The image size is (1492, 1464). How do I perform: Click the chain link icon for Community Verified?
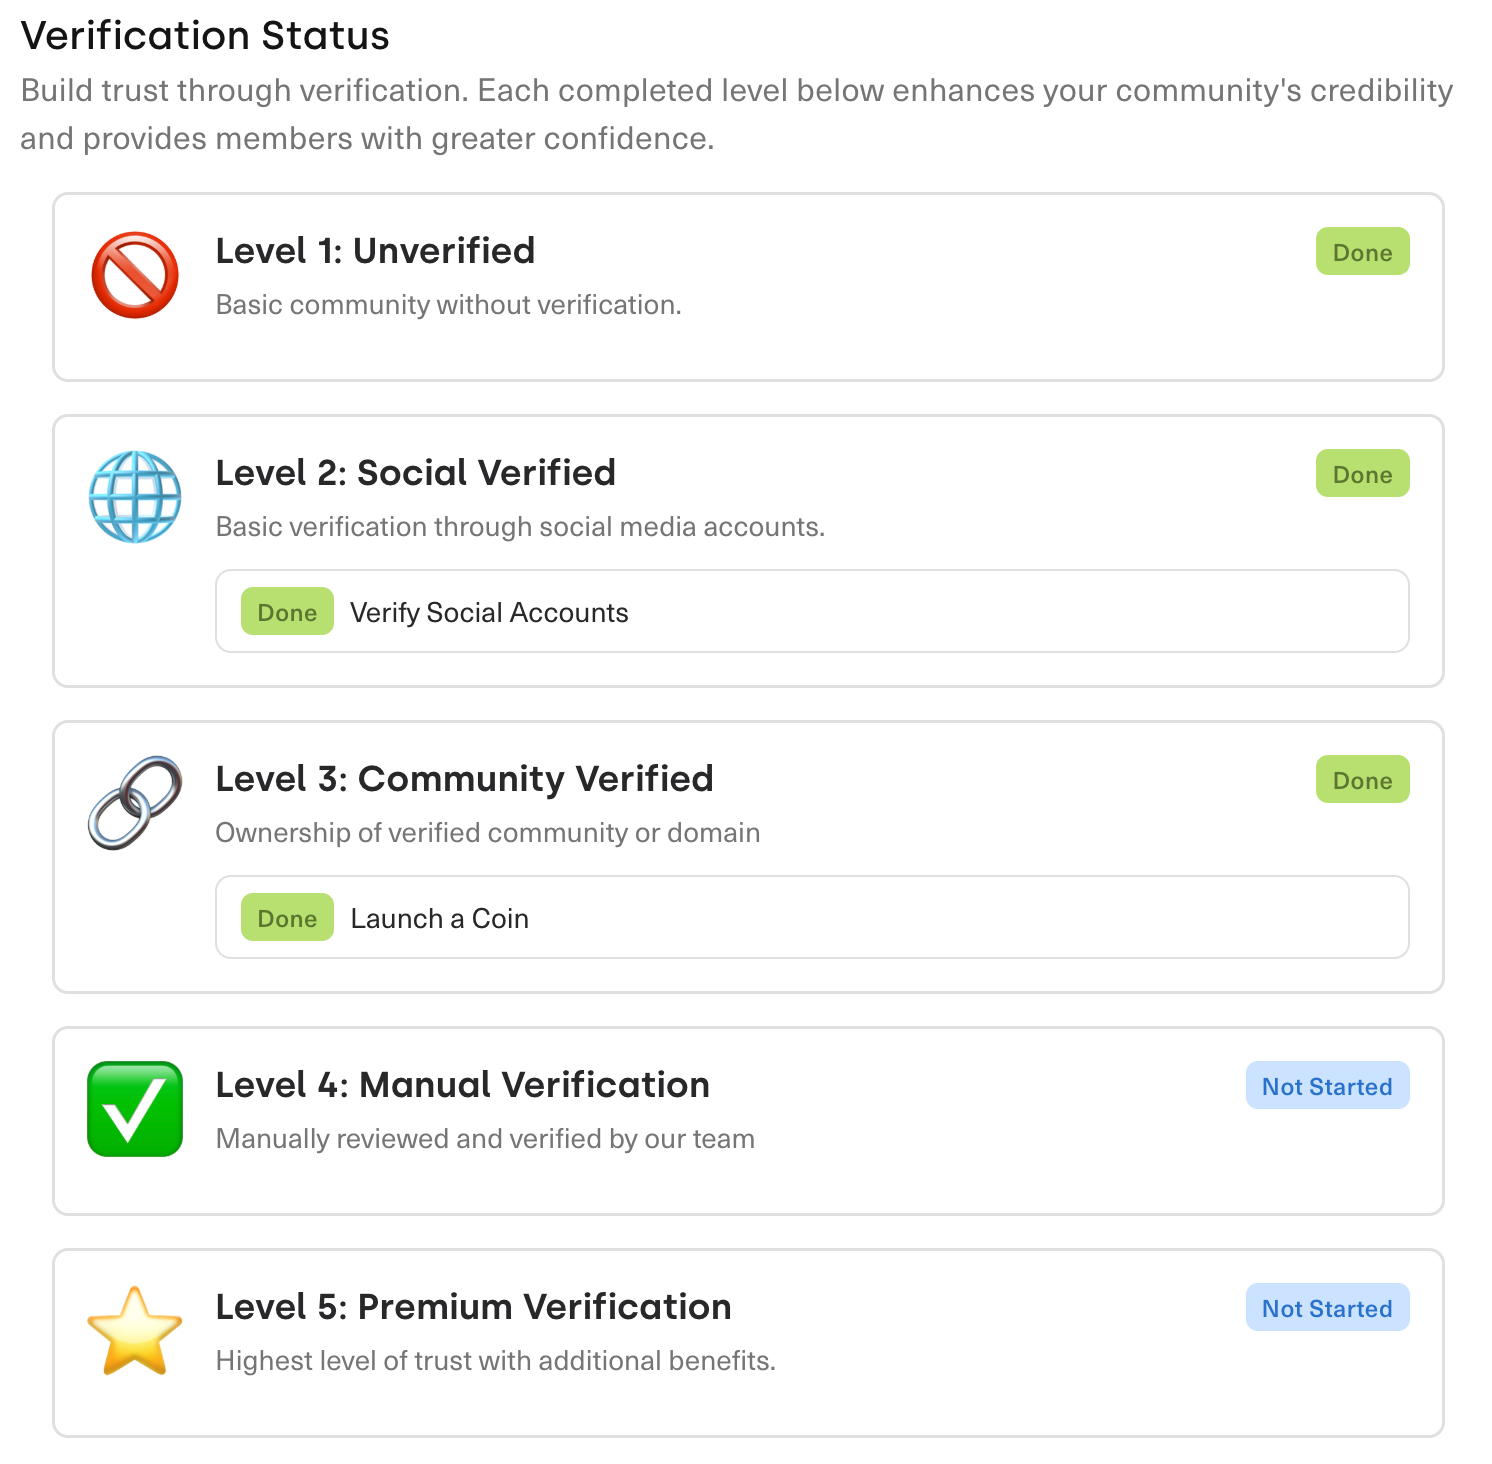tap(135, 803)
